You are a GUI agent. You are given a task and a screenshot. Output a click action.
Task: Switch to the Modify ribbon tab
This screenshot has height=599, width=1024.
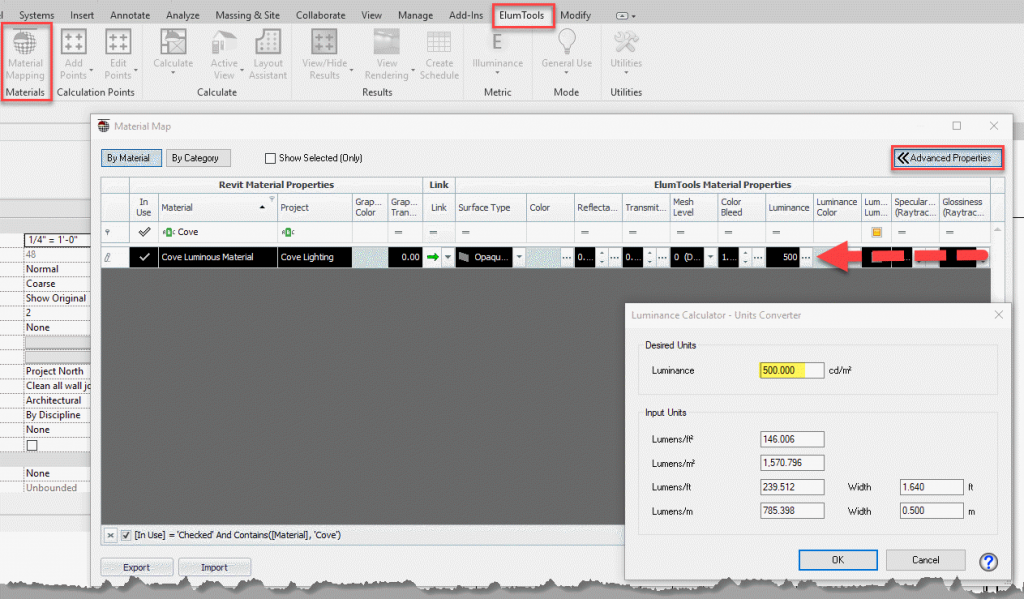[575, 15]
